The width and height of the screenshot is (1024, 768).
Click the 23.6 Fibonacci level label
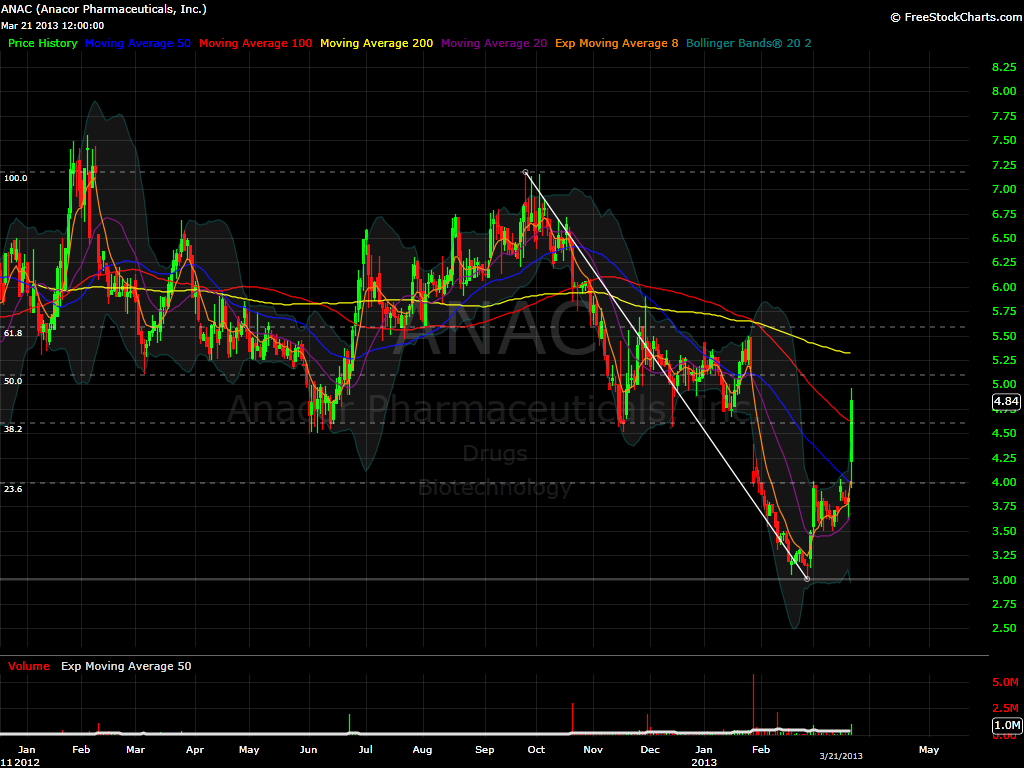[13, 489]
